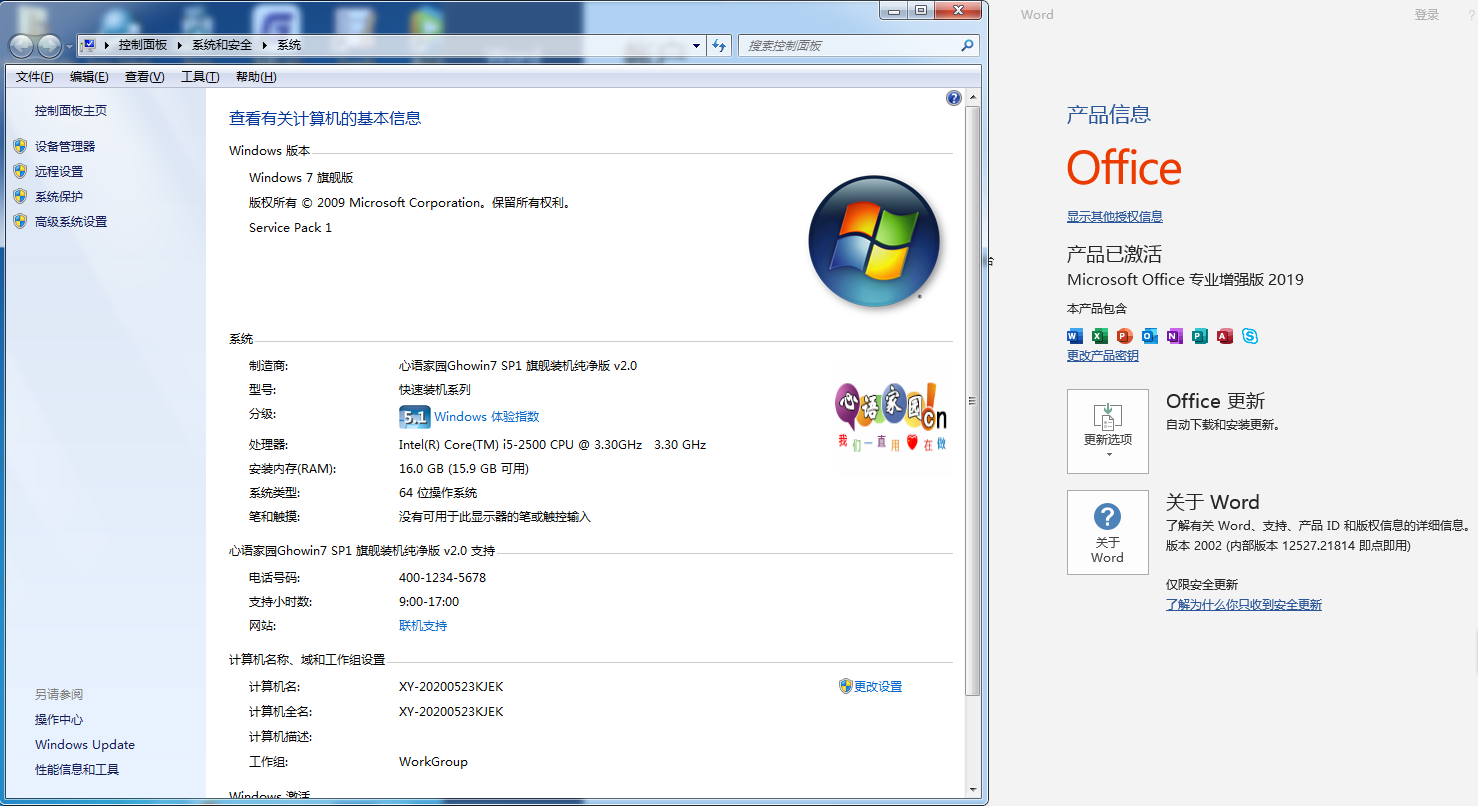
Task: Open the 更新选项 dropdown button
Action: tap(1107, 431)
